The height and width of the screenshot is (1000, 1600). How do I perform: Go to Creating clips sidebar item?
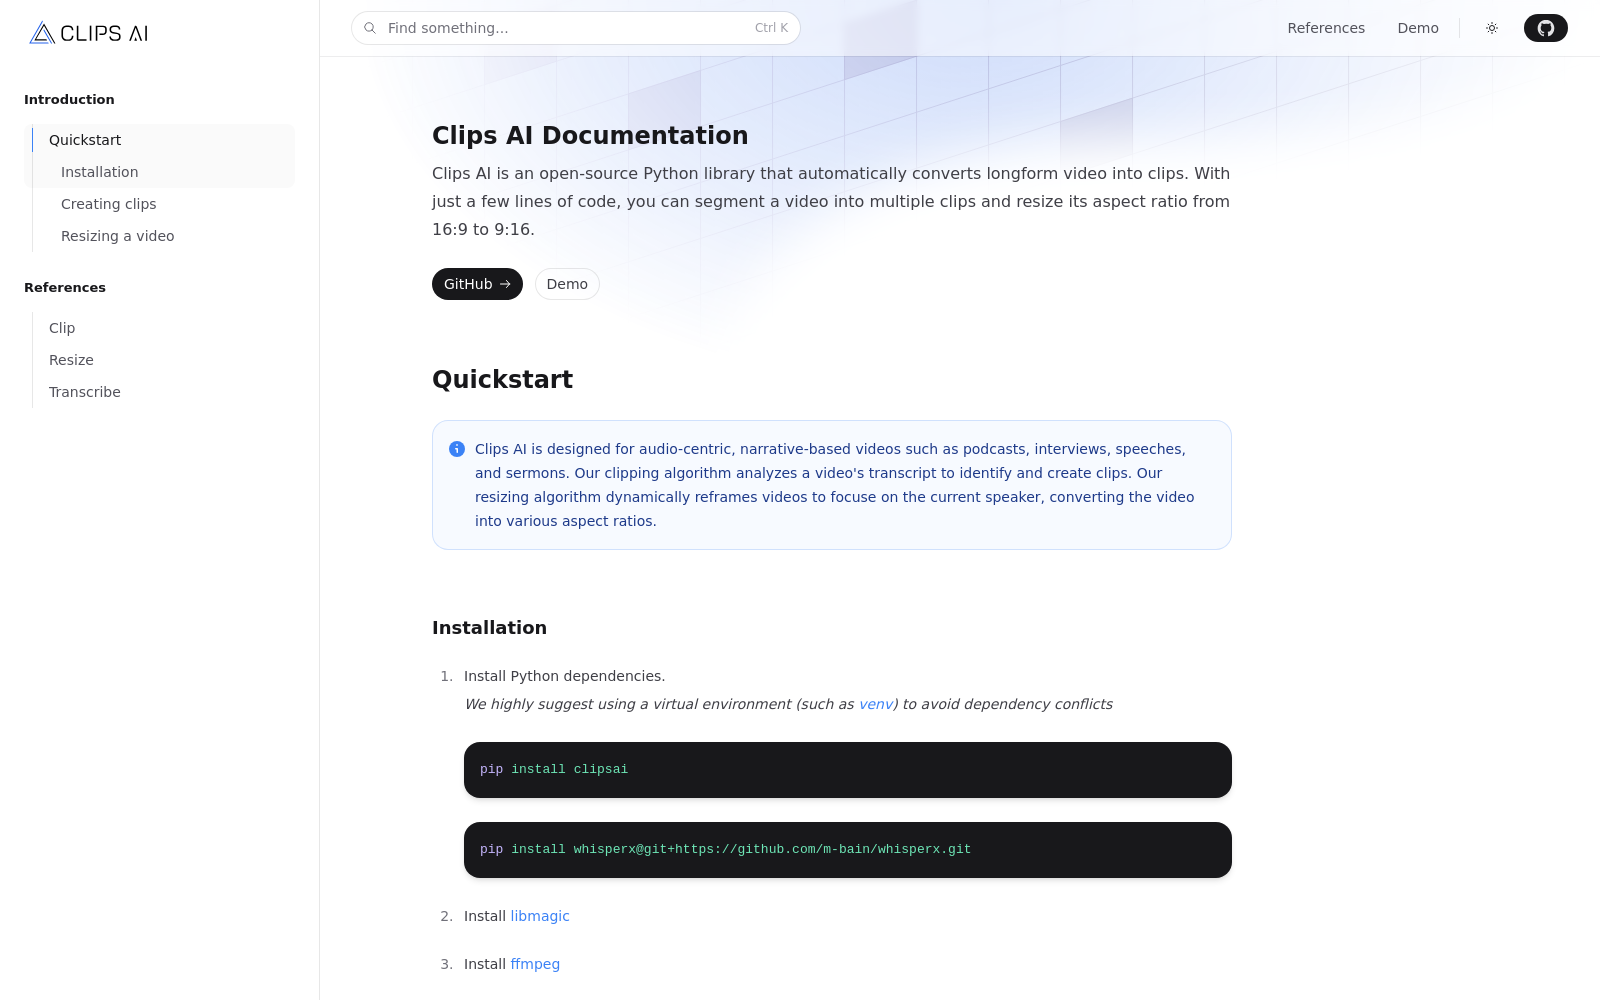[109, 204]
